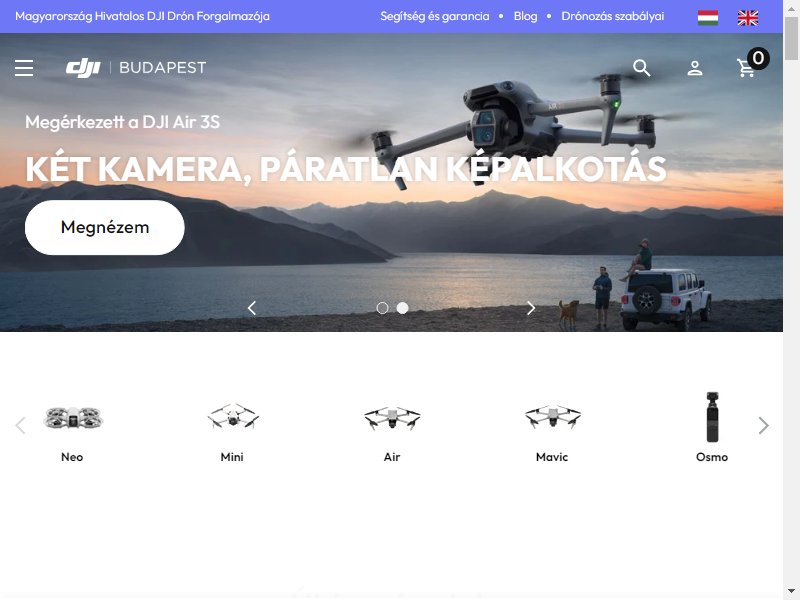
Task: Open the hamburger menu
Action: click(x=24, y=68)
